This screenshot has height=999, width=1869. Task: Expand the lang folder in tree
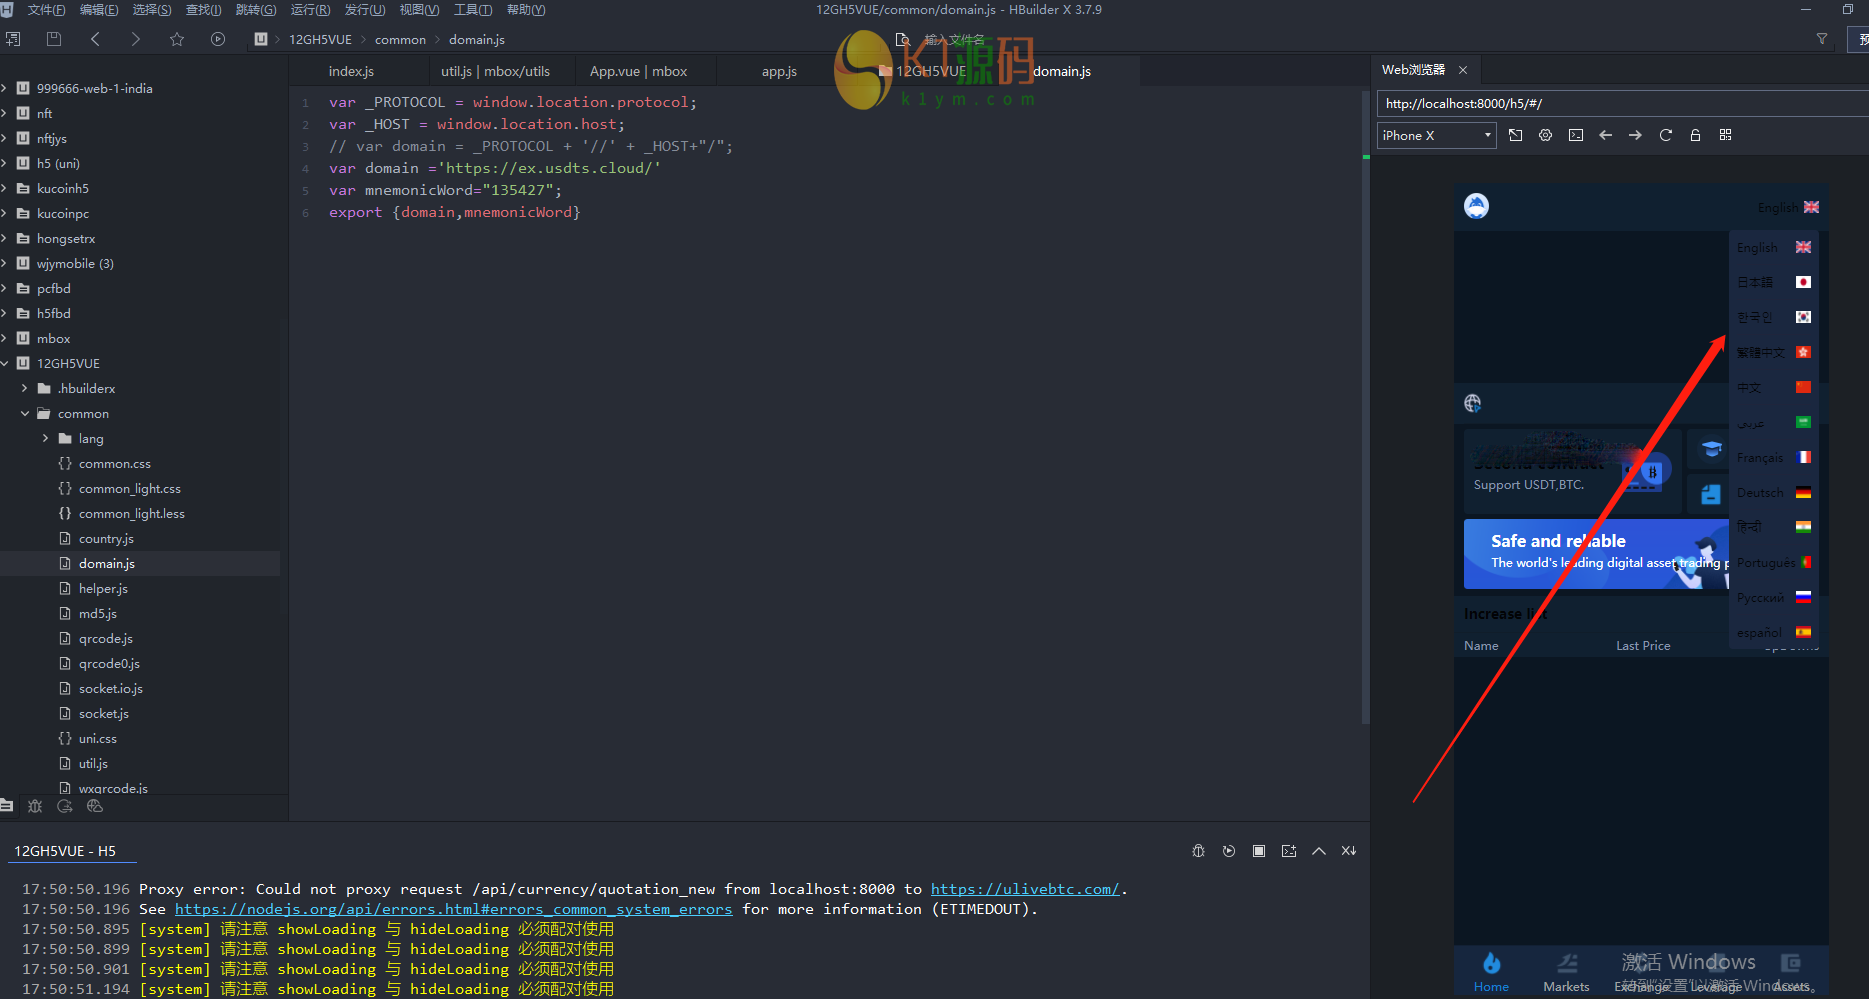click(x=45, y=438)
